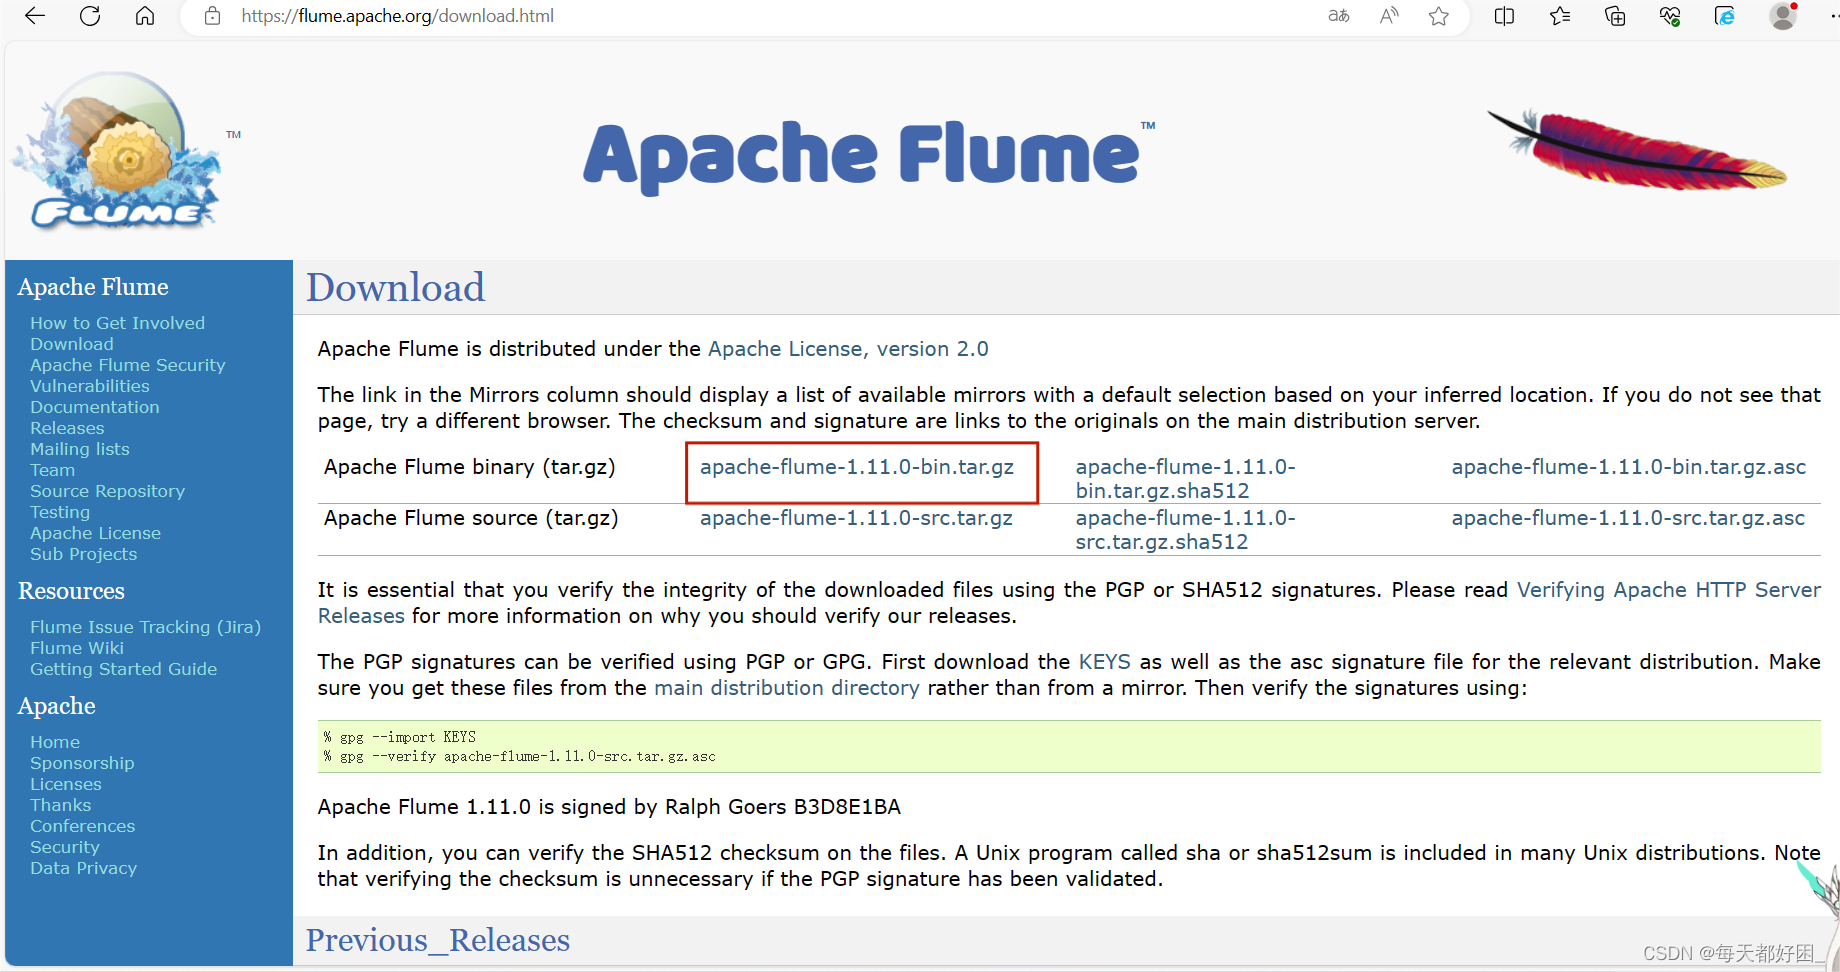Reload the Flume download page
Viewport: 1840px width, 972px height.
[x=90, y=16]
